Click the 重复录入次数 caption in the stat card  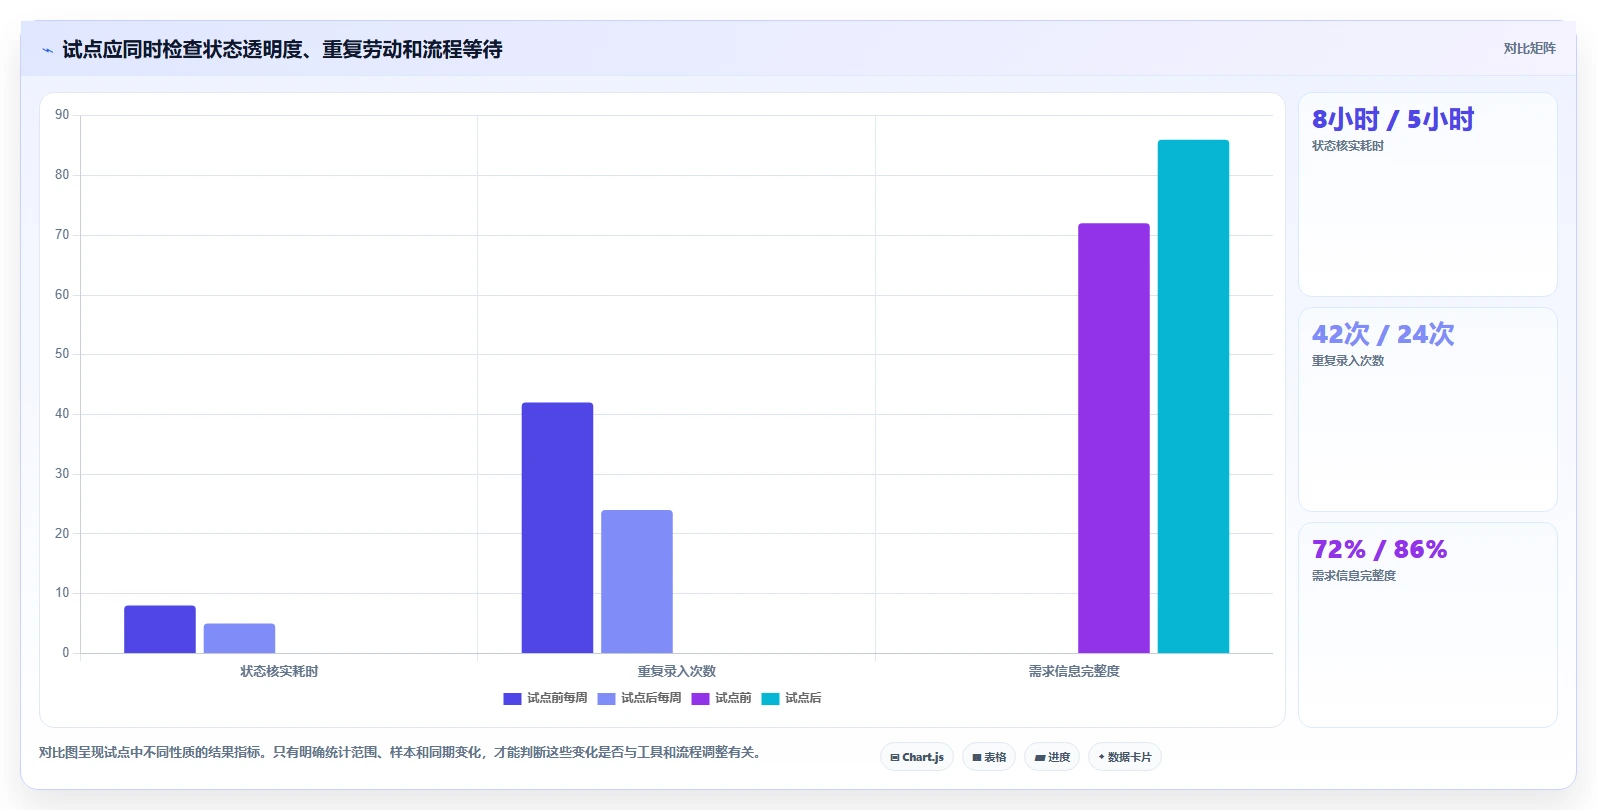1348,361
